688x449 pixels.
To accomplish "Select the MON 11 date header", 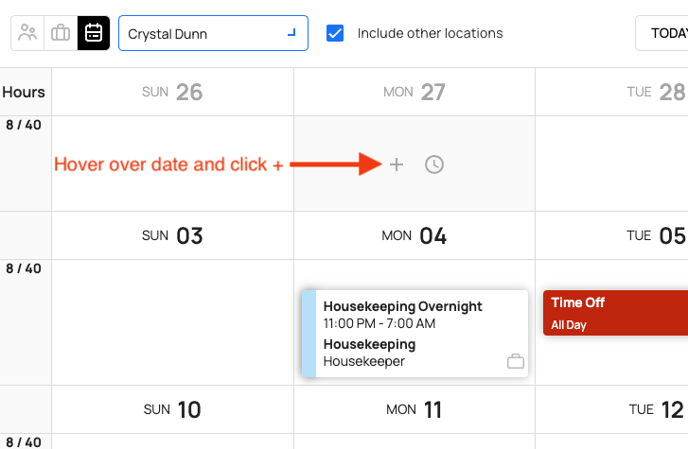I will (x=414, y=409).
